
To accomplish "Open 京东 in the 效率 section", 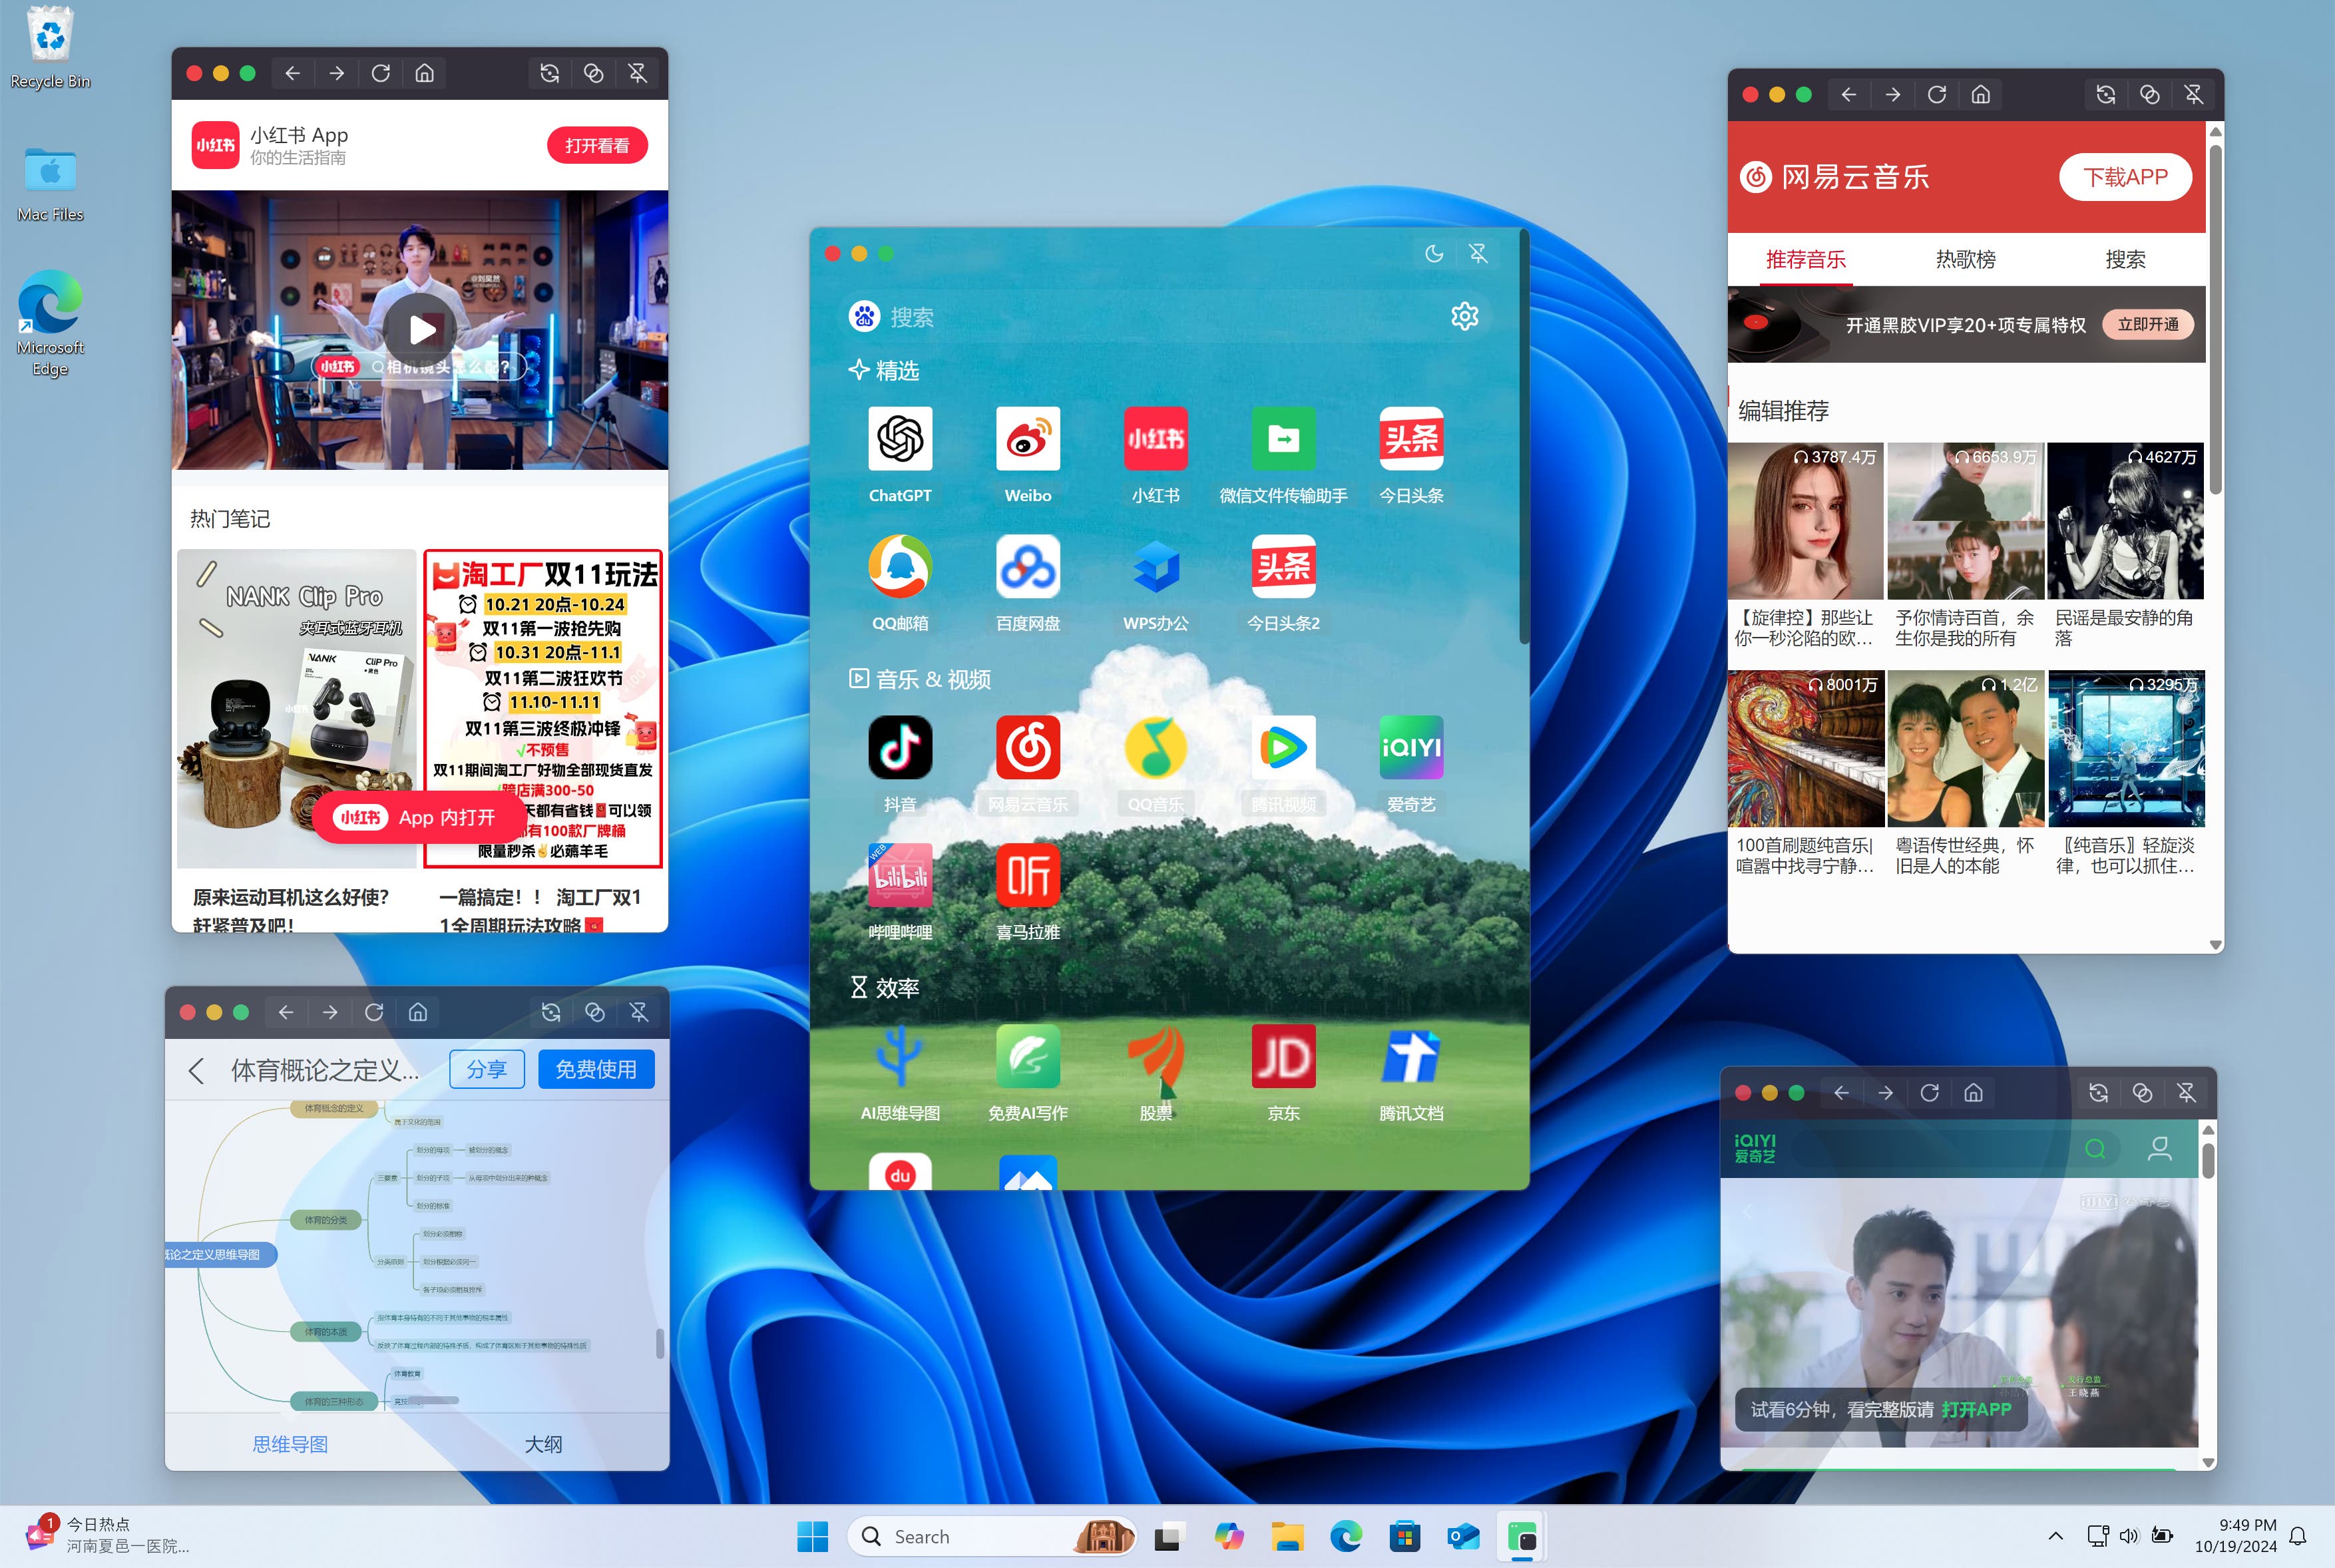I will click(x=1283, y=1057).
